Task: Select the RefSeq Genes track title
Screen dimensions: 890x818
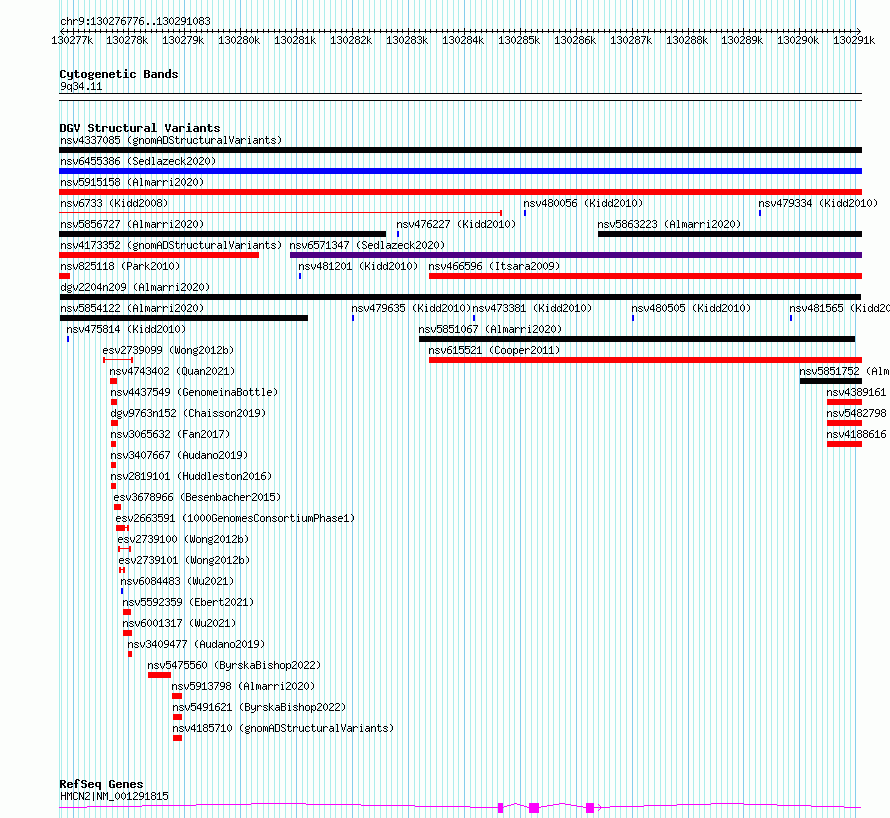Action: 101,785
